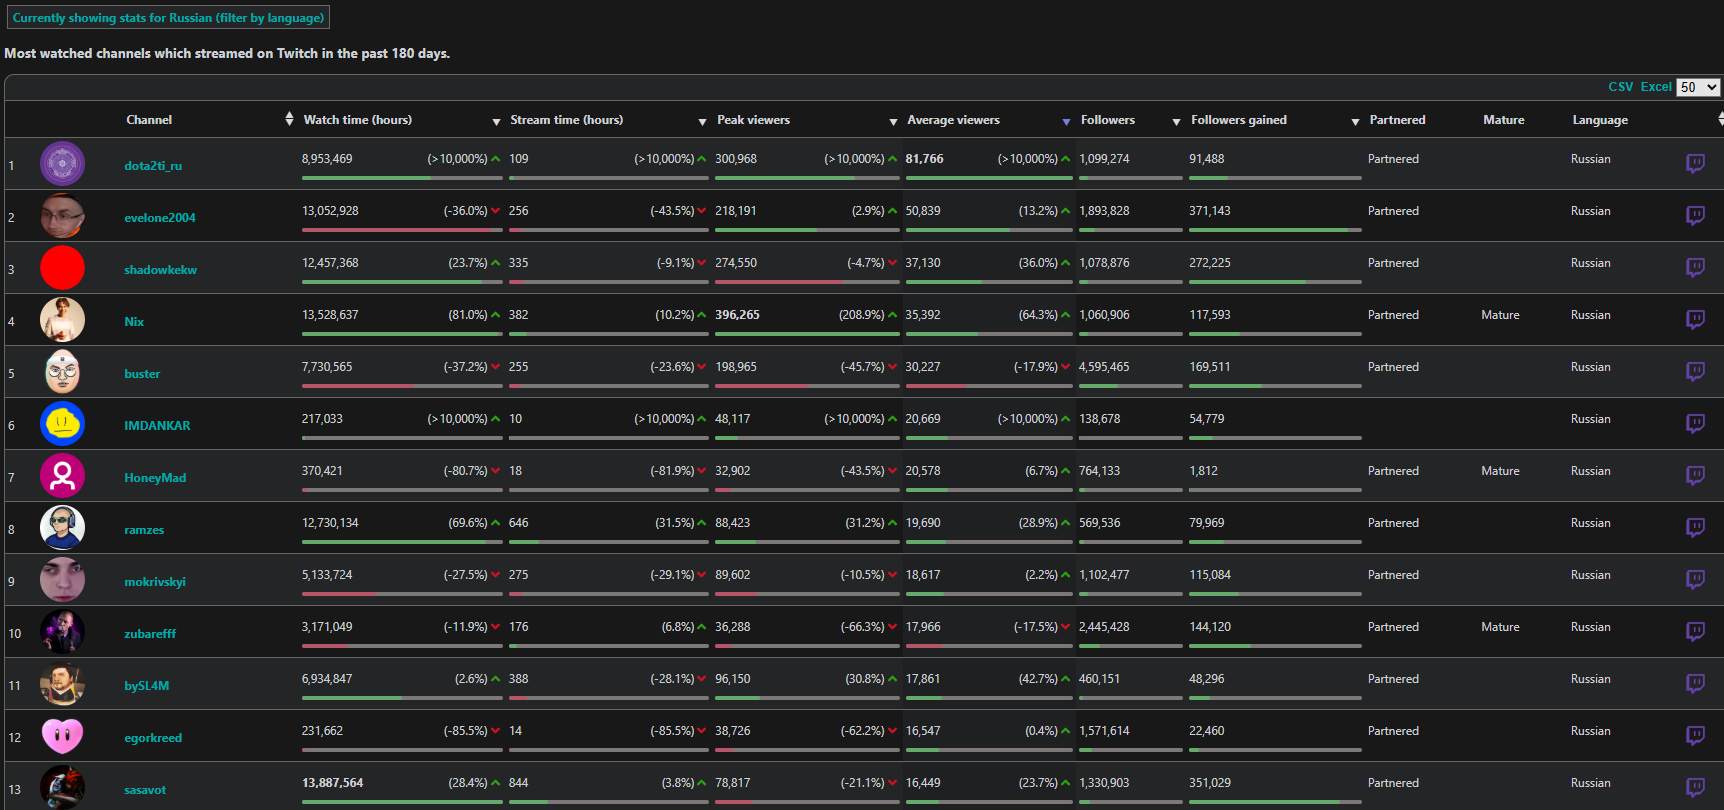
Task: Sort by Language column header
Action: (1600, 120)
